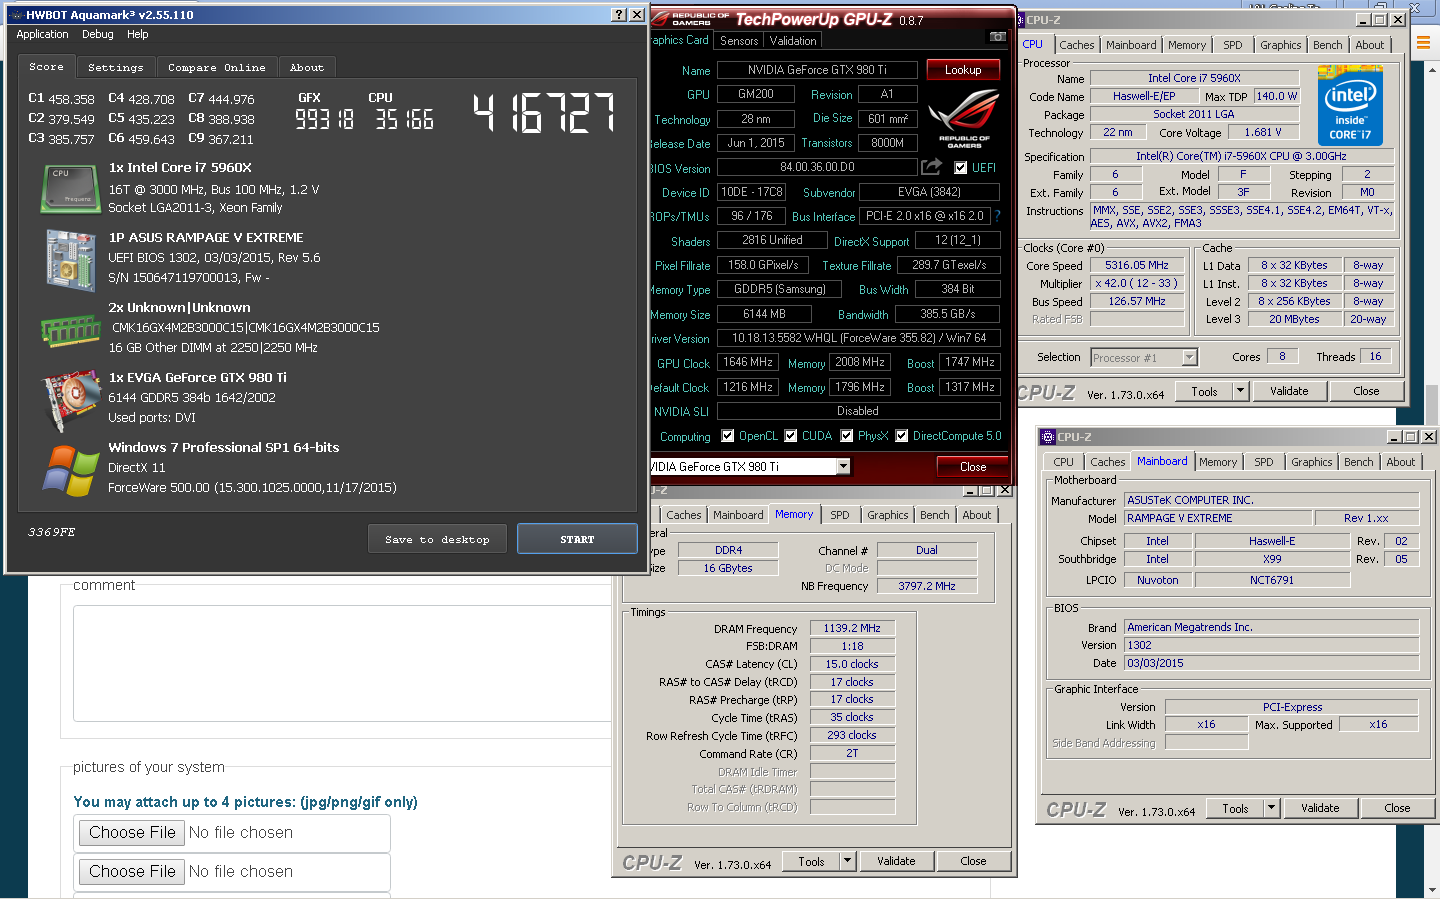The height and width of the screenshot is (900, 1440).
Task: Open the Debug menu in Aquamark
Action: click(98, 34)
